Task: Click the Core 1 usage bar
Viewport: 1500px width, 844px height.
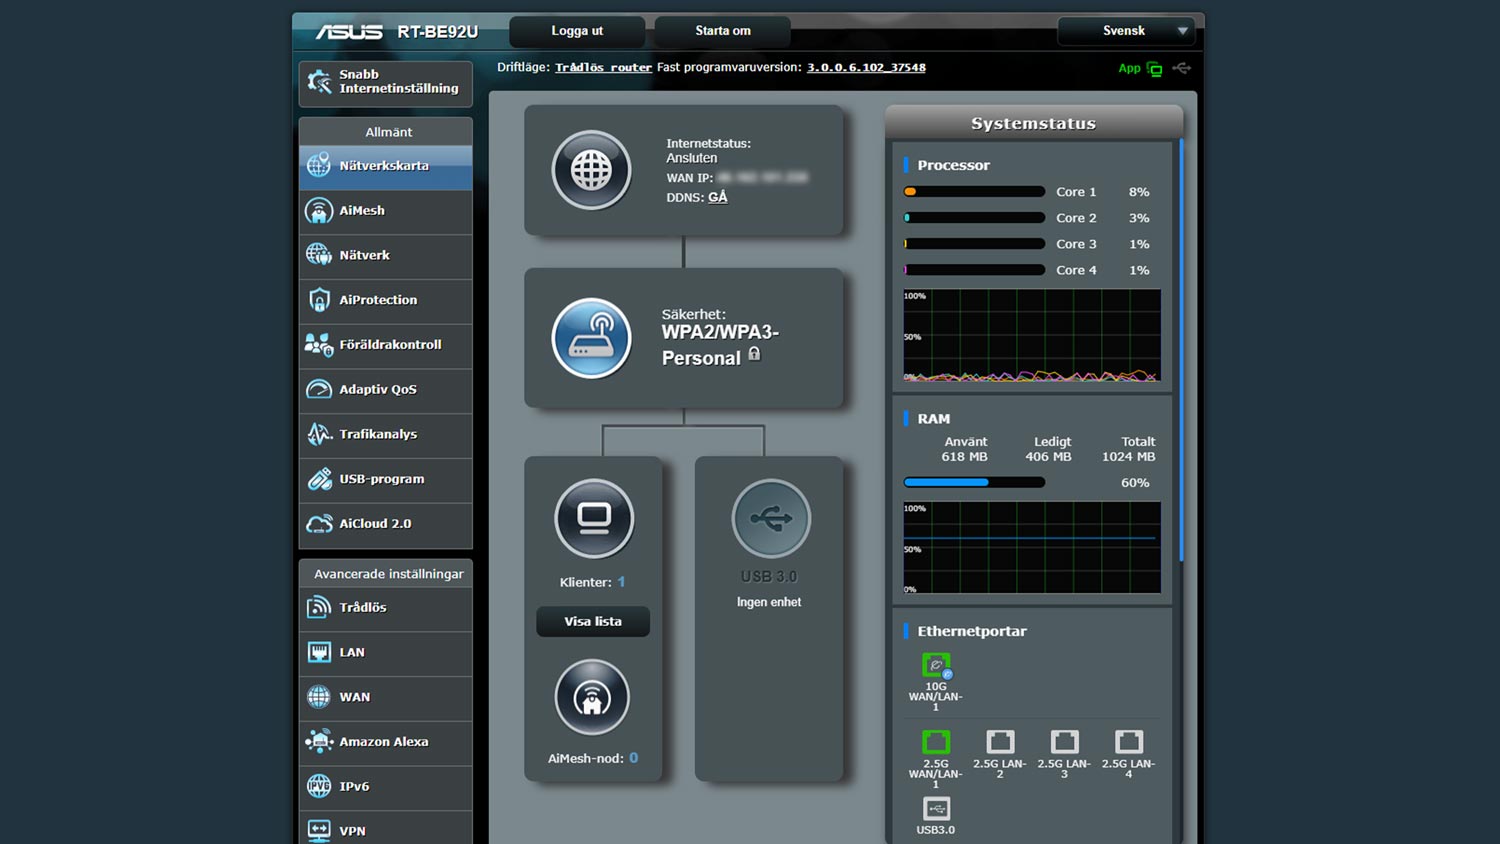Action: pos(974,192)
